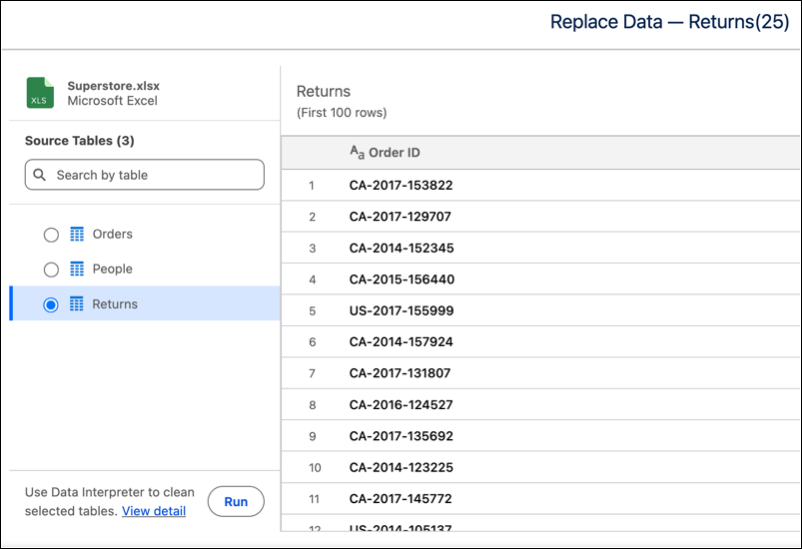Click the Returns table grid icon

[x=77, y=304]
